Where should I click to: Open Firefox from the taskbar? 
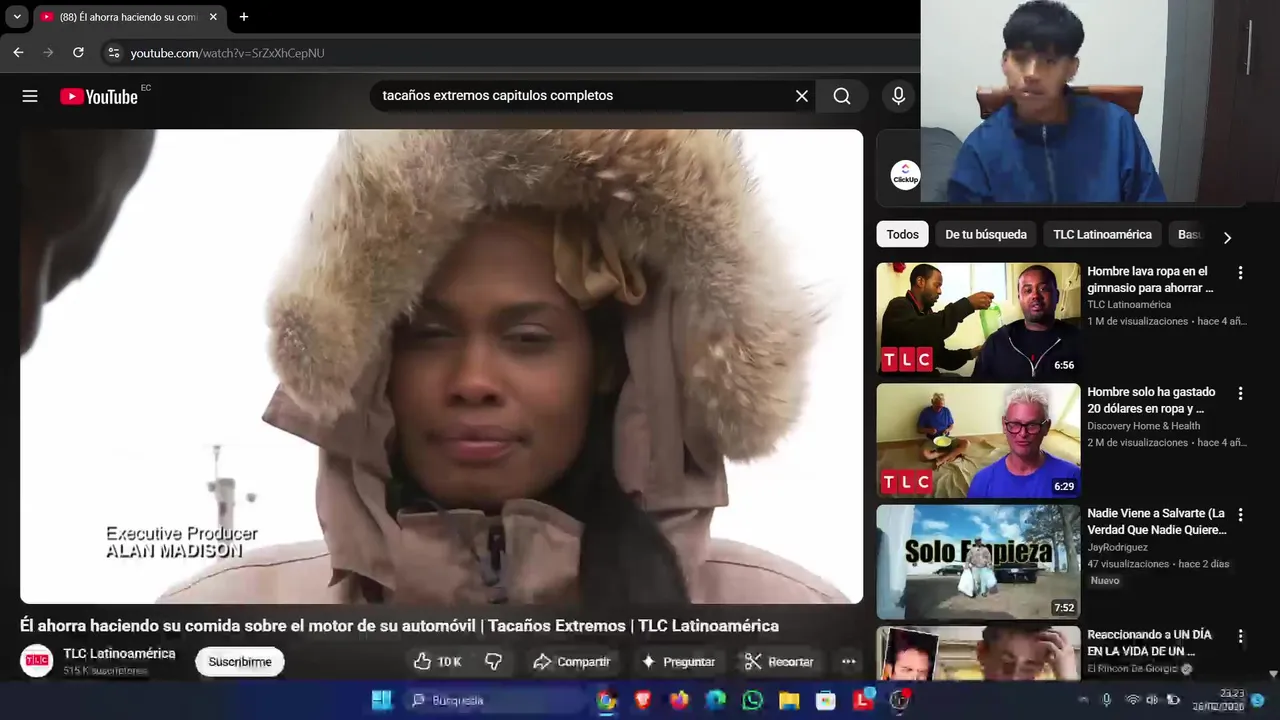click(679, 700)
